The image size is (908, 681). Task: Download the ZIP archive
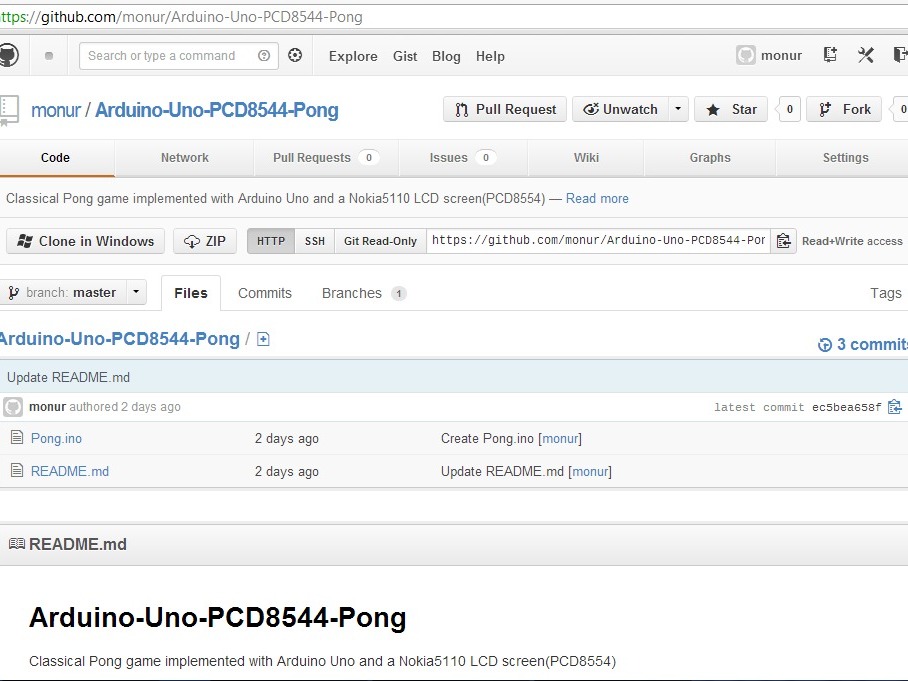(x=205, y=241)
